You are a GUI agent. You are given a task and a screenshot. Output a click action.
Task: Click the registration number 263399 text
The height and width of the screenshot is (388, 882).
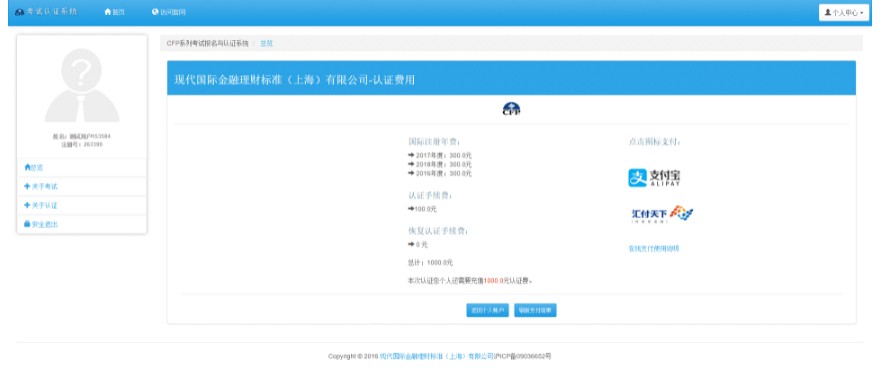[82, 145]
